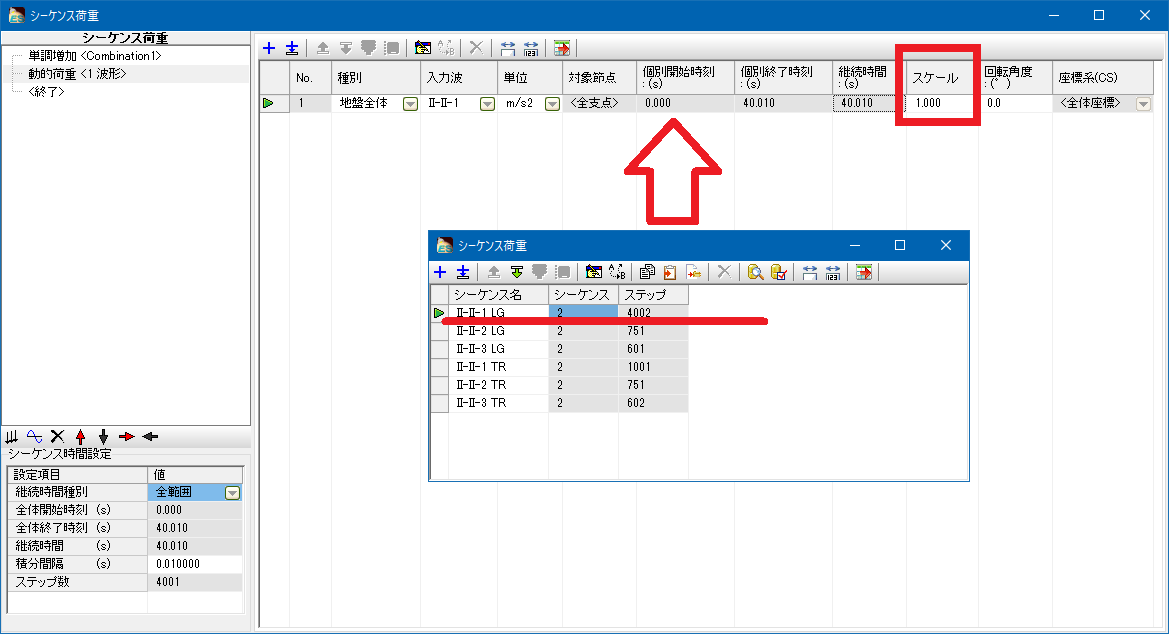
Task: Click the 回転角度 value field 0.0
Action: coord(1015,103)
